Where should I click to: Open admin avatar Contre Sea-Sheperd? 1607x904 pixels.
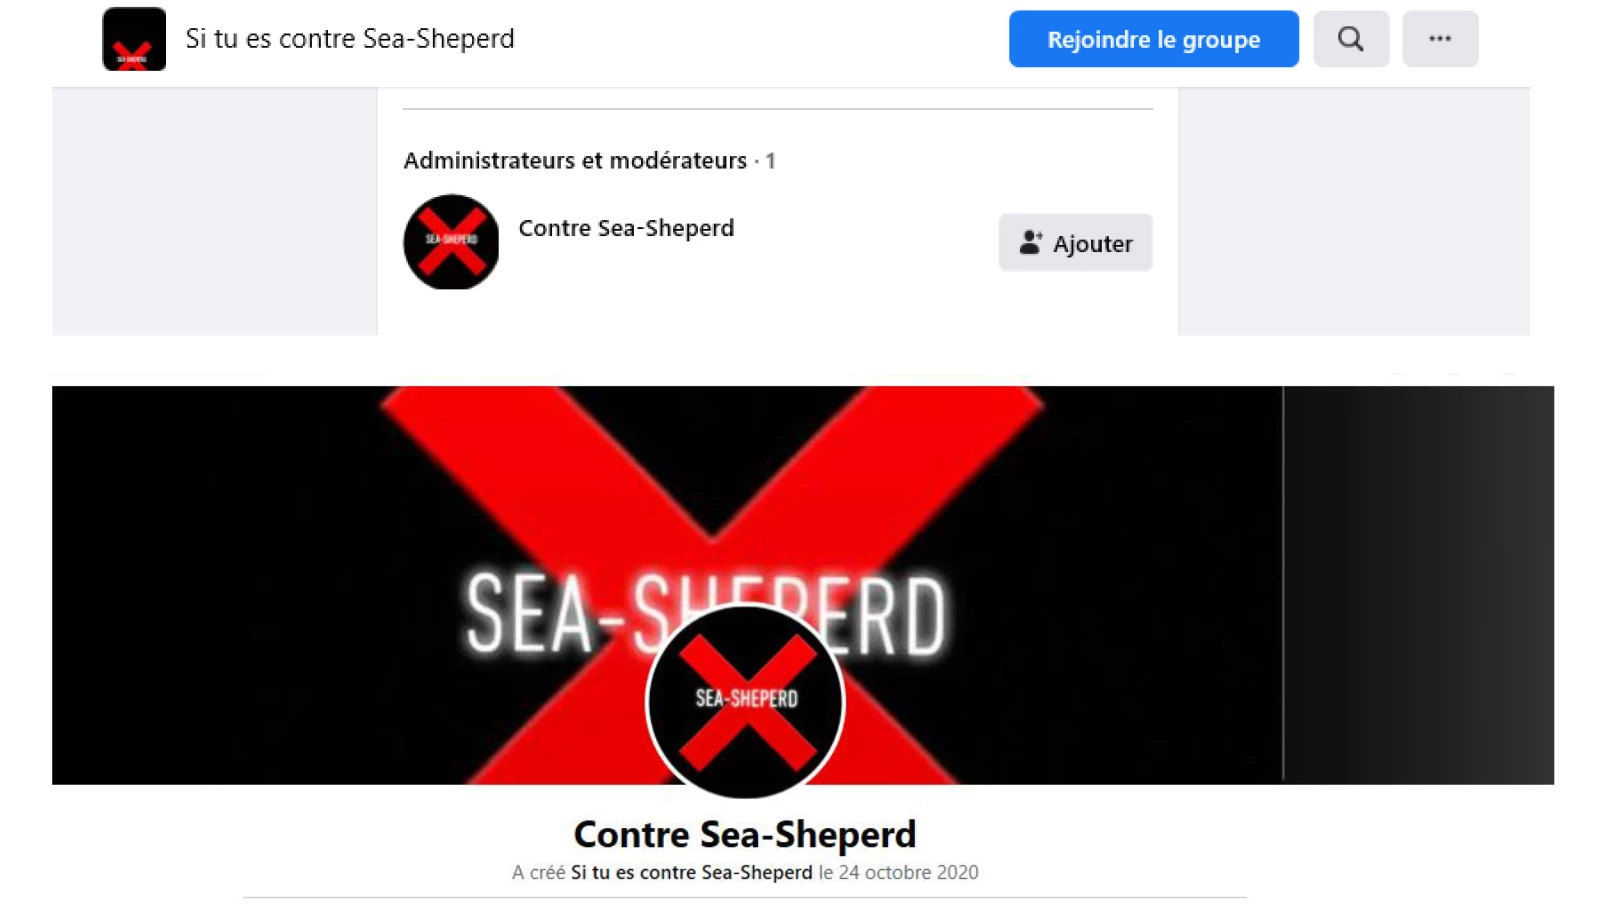click(x=451, y=242)
